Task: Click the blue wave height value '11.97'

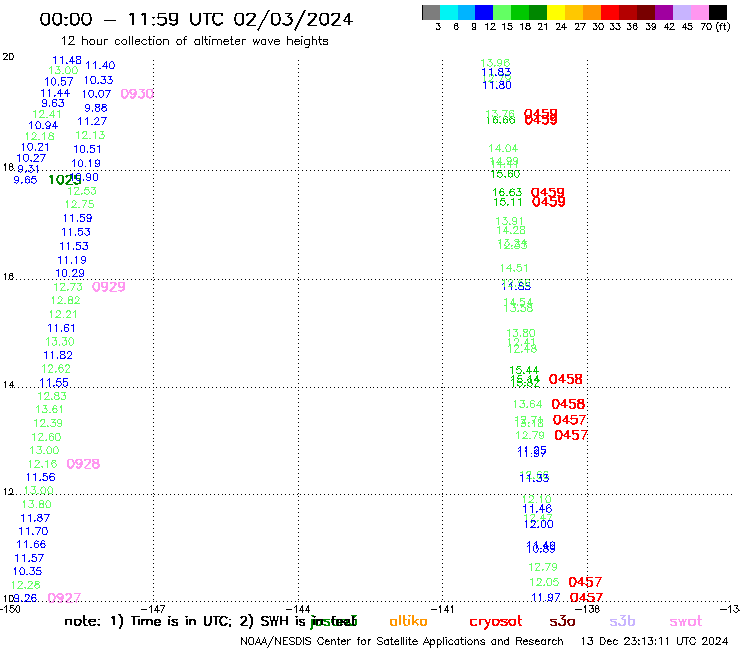Action: (x=546, y=598)
